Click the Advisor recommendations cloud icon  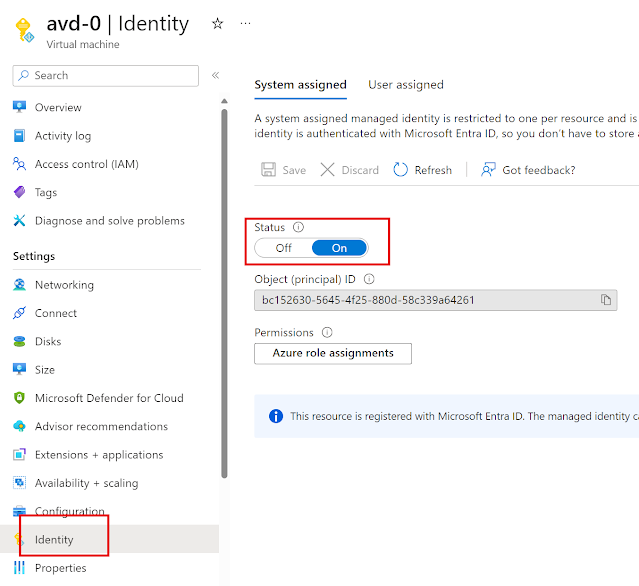pyautogui.click(x=19, y=426)
